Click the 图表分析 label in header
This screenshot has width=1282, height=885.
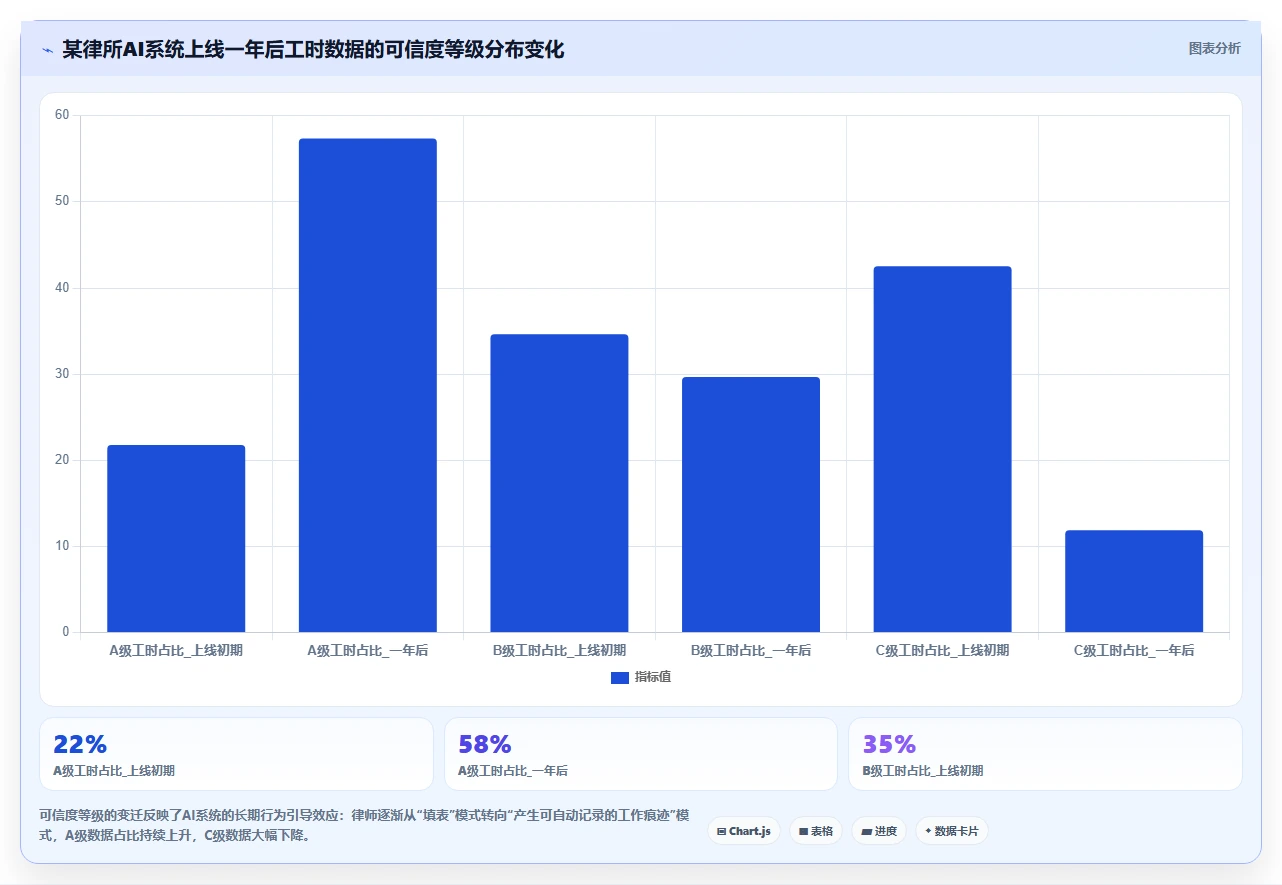click(x=1214, y=49)
